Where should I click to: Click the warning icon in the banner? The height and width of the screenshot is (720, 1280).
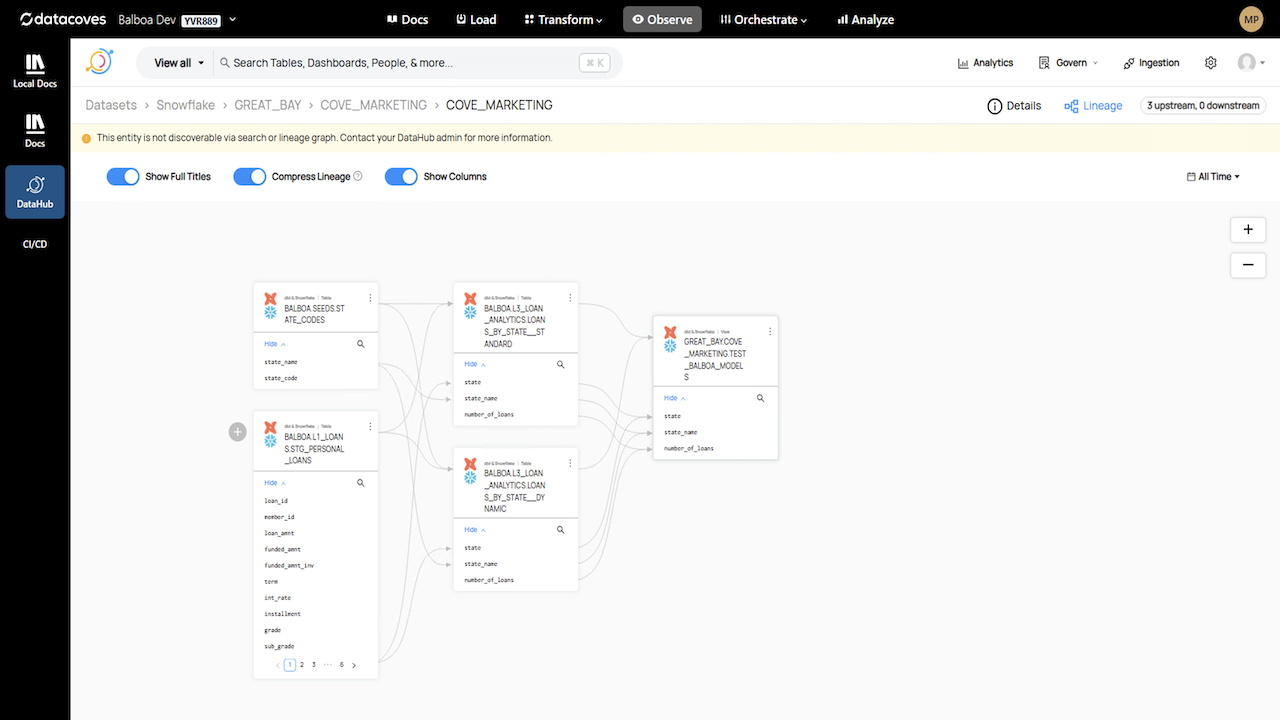tap(86, 138)
